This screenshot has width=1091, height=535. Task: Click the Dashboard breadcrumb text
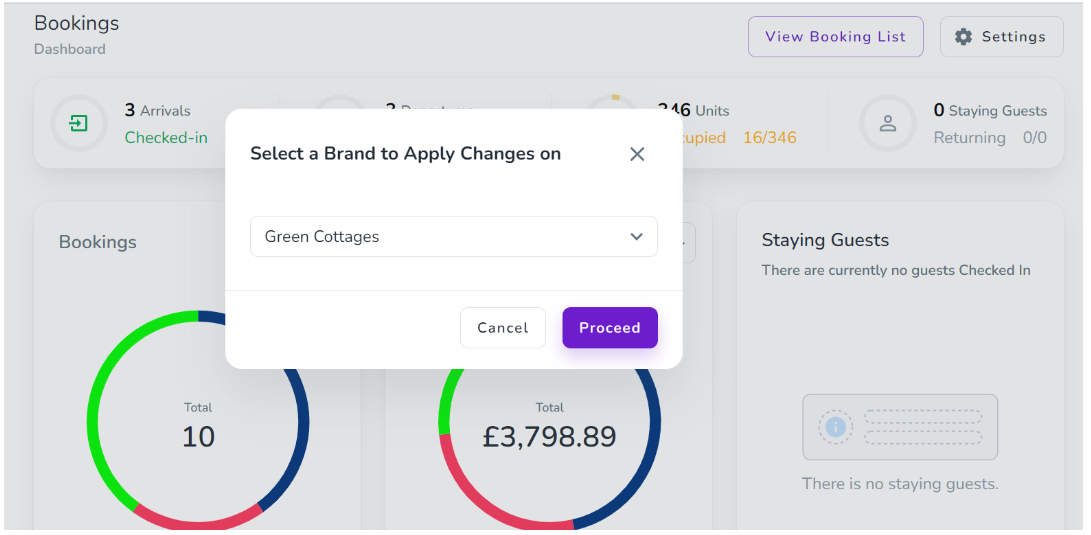[69, 49]
